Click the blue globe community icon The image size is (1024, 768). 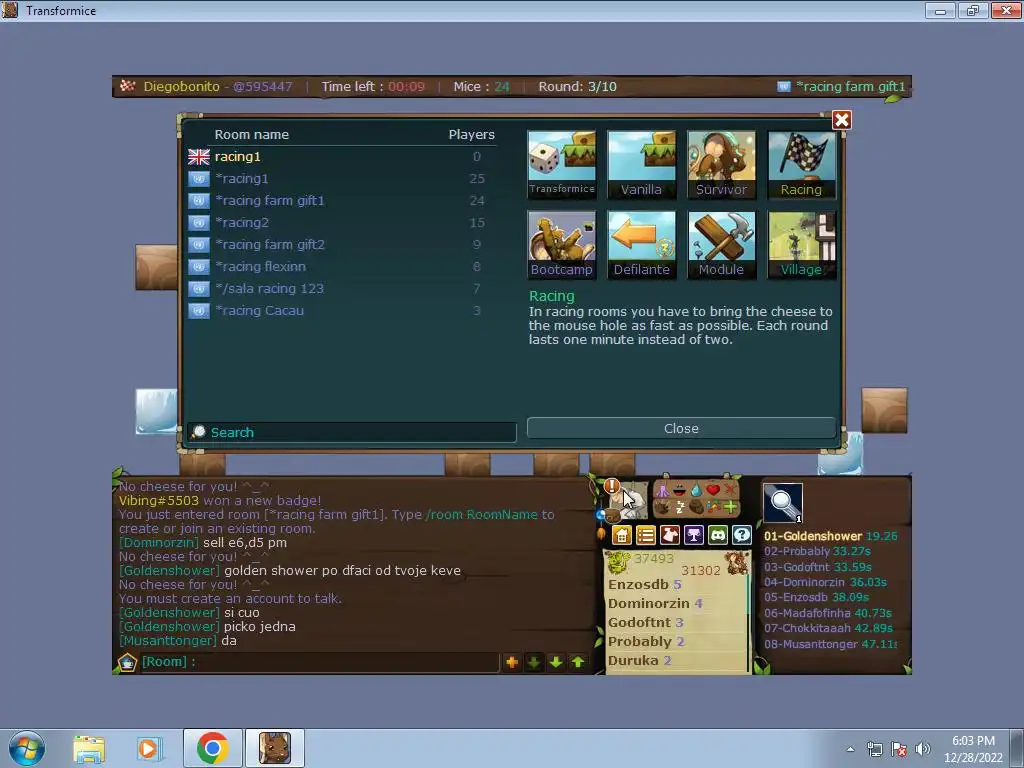point(601,515)
